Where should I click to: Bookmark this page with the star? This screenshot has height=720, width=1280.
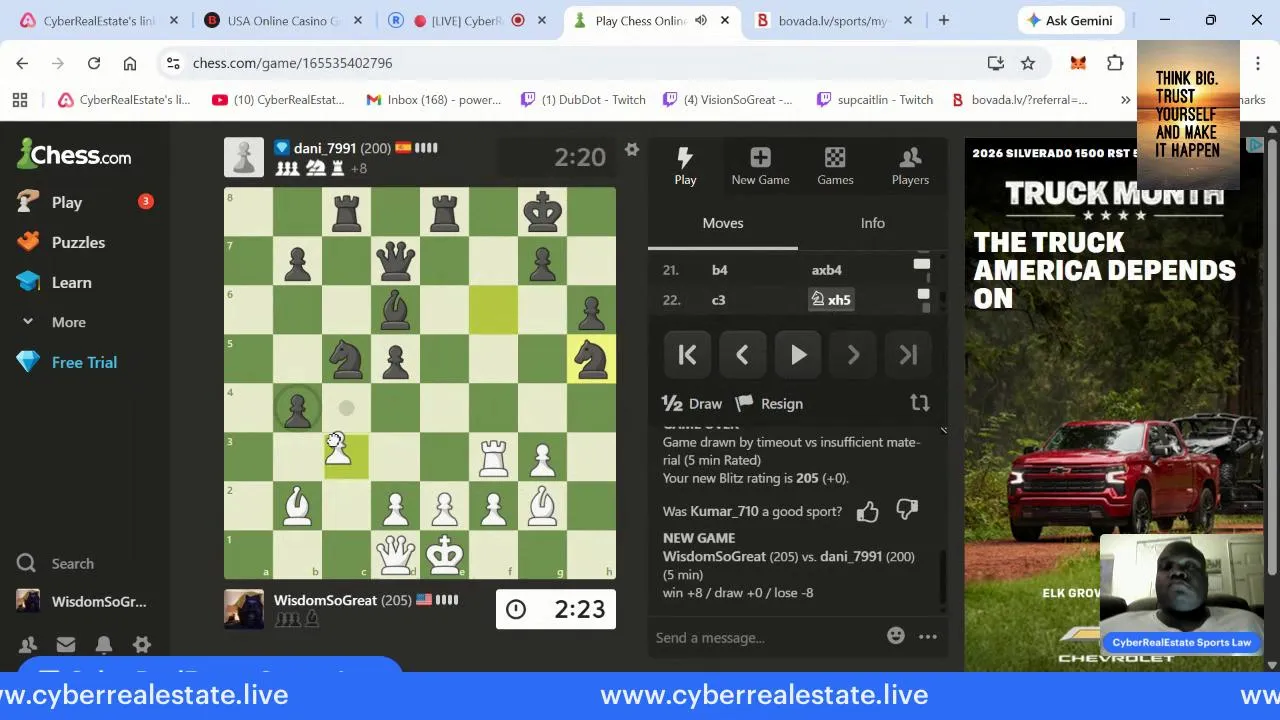[x=1028, y=63]
